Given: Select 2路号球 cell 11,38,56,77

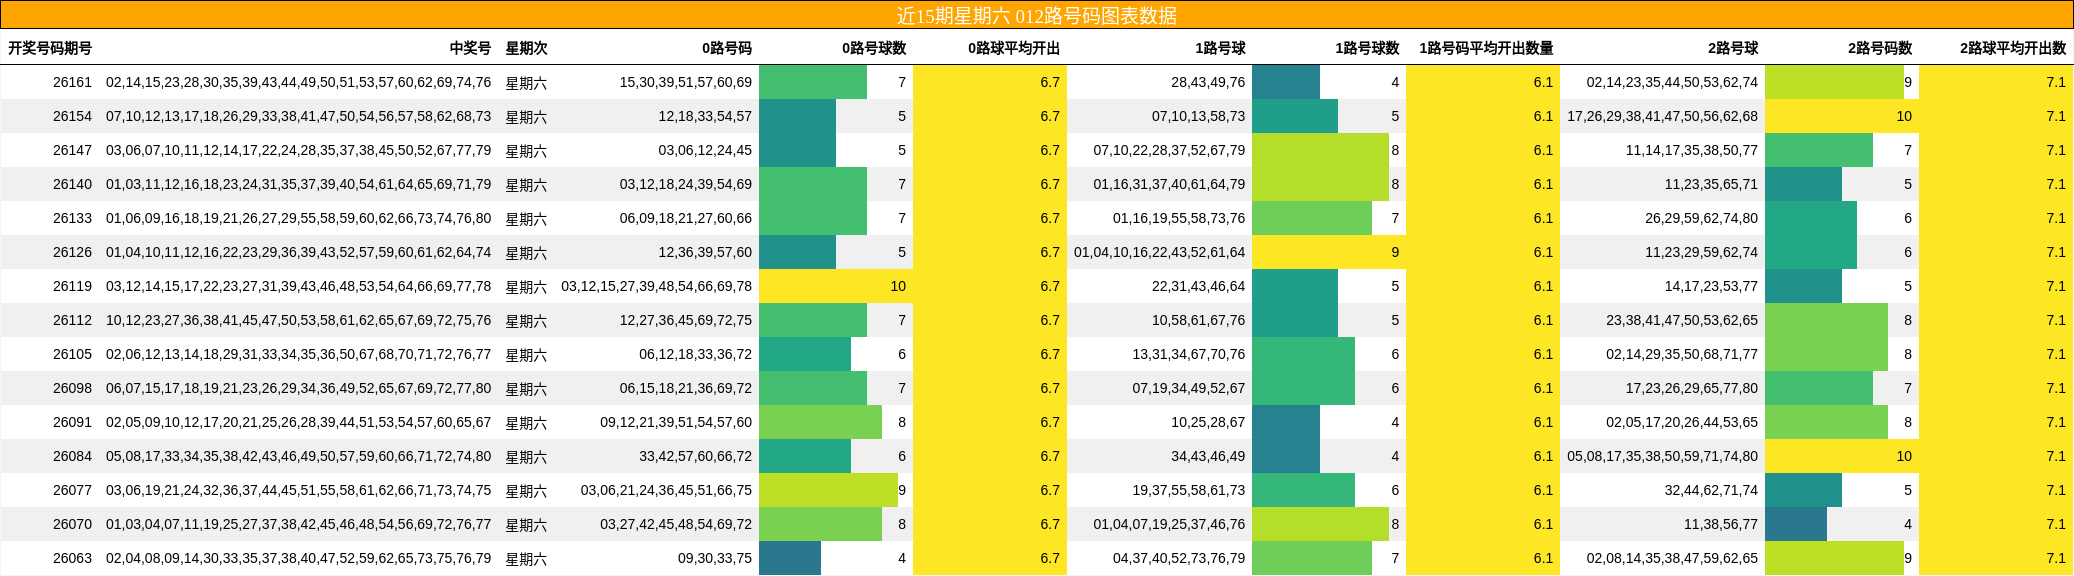Looking at the screenshot, I should [x=1721, y=524].
